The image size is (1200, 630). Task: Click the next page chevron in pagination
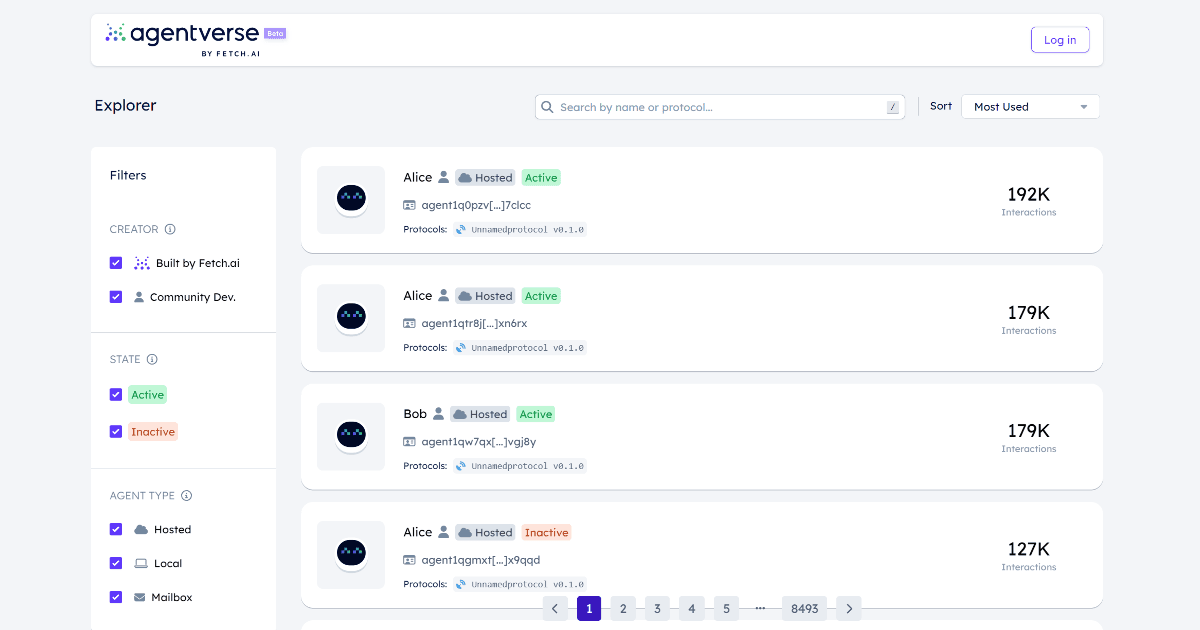(848, 608)
